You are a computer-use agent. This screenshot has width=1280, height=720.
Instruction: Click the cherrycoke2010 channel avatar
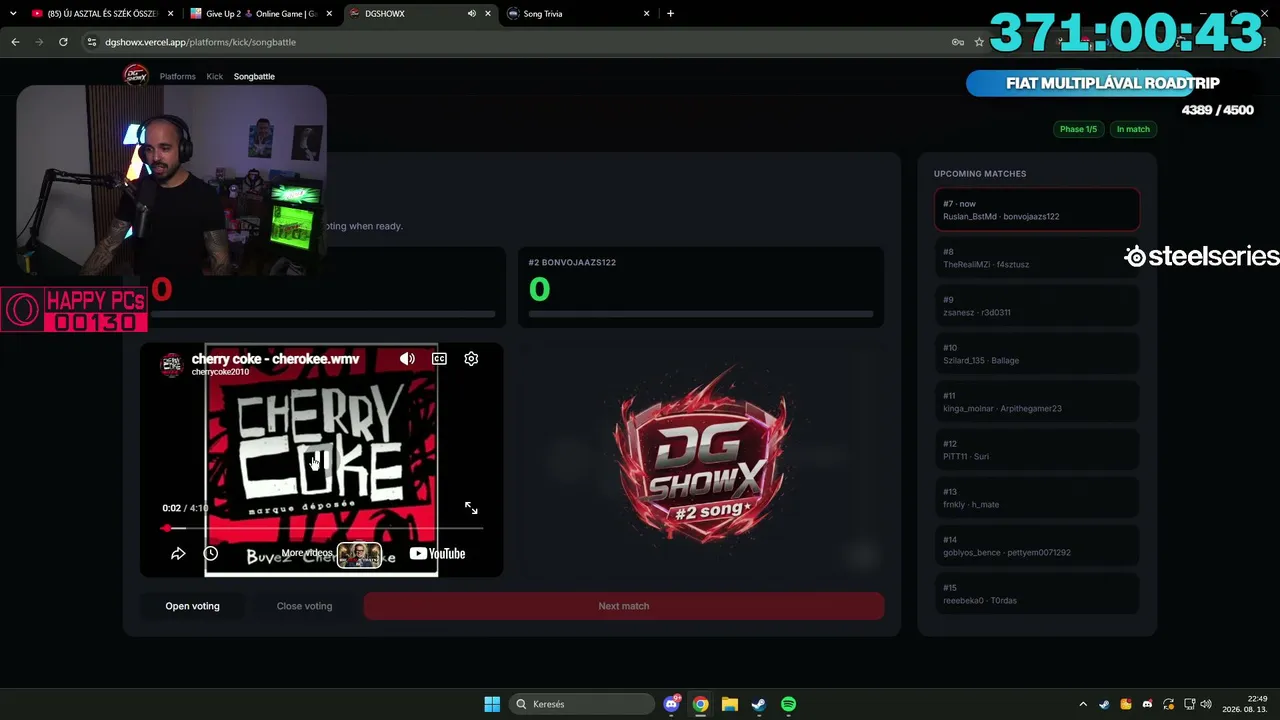pos(172,364)
